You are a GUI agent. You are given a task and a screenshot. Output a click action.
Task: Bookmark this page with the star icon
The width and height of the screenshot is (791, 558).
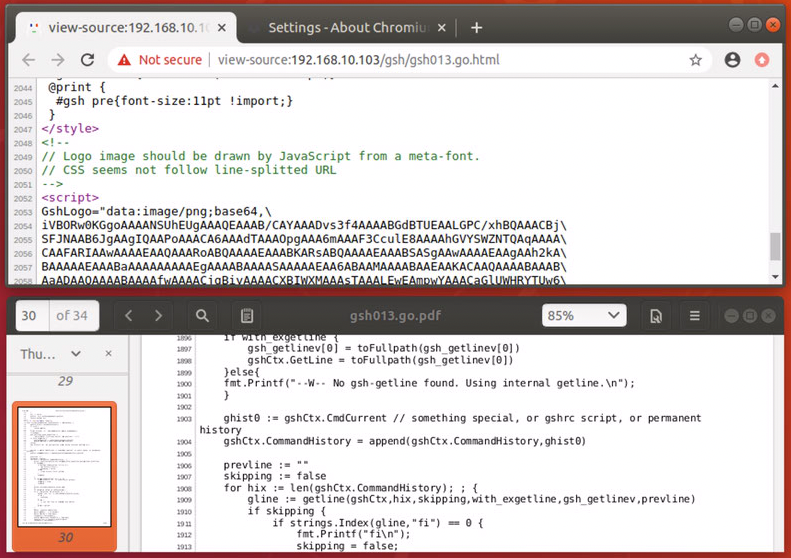[695, 60]
